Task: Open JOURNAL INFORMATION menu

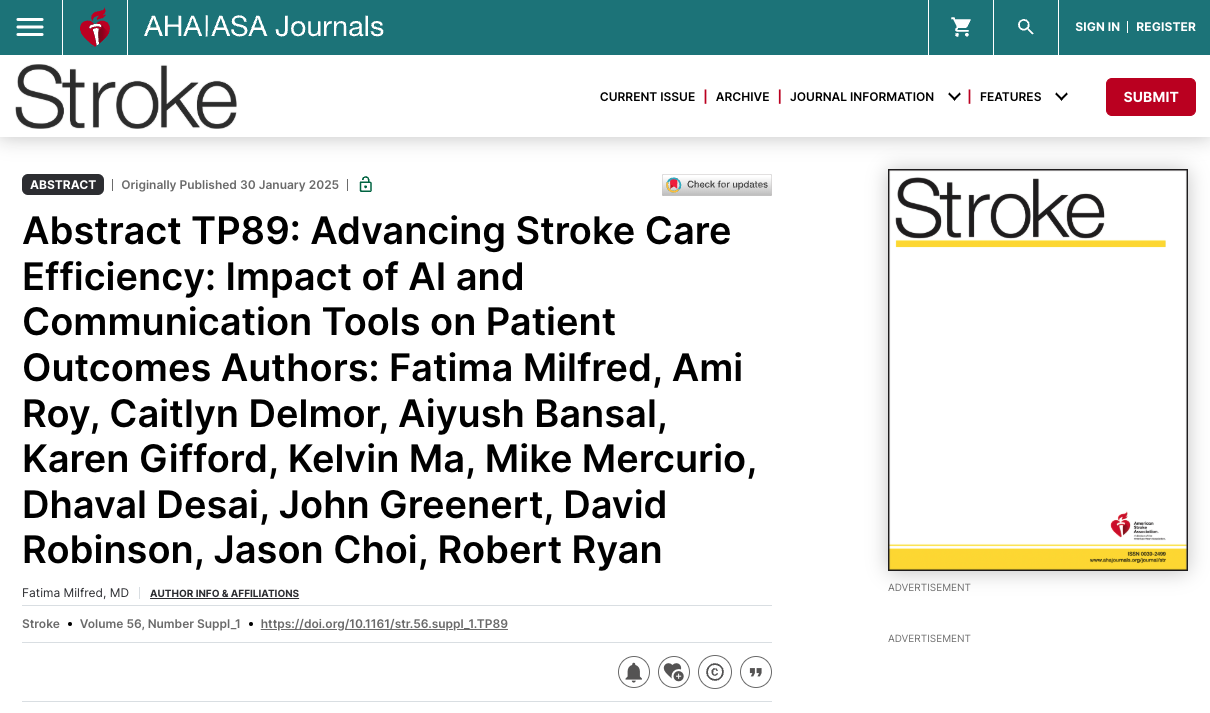Action: point(862,97)
